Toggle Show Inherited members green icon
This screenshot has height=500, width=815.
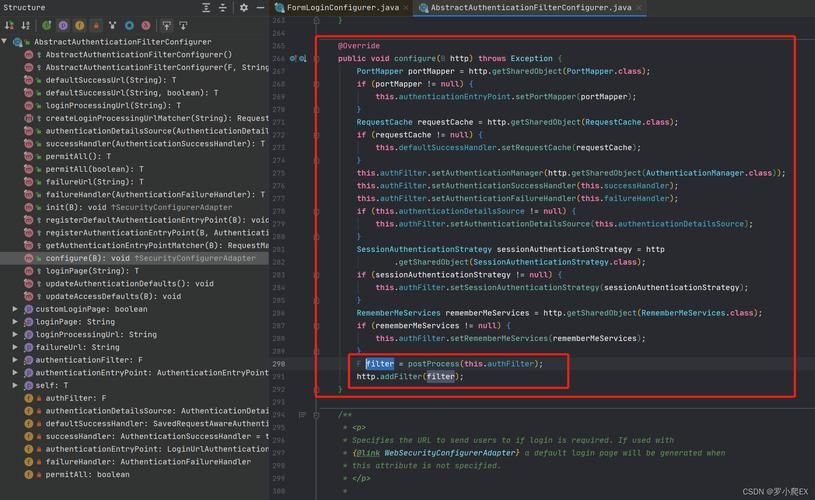(47, 25)
